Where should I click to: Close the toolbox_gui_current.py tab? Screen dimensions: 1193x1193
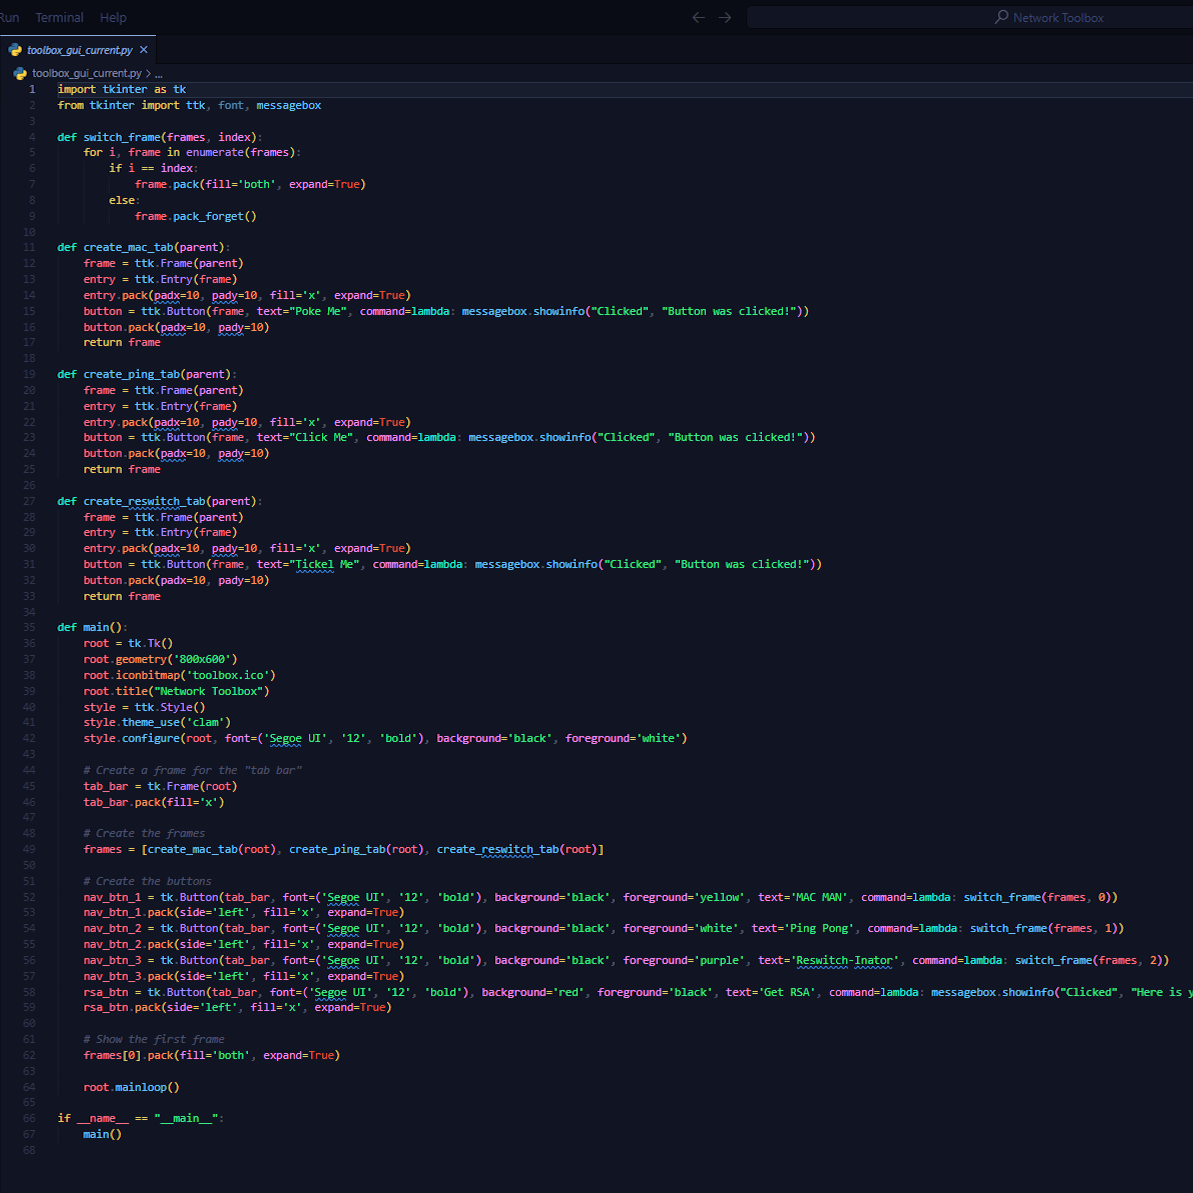[144, 50]
